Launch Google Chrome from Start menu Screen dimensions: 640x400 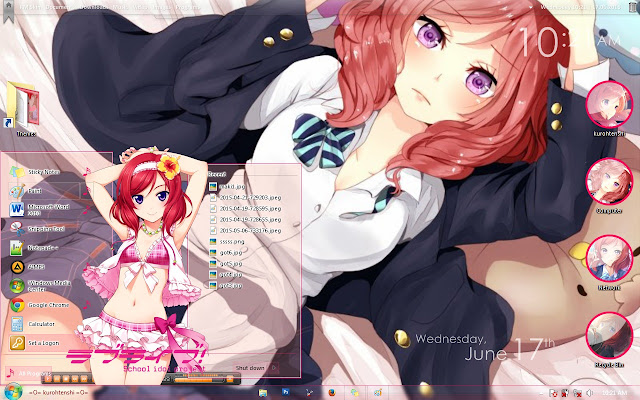pyautogui.click(x=41, y=305)
